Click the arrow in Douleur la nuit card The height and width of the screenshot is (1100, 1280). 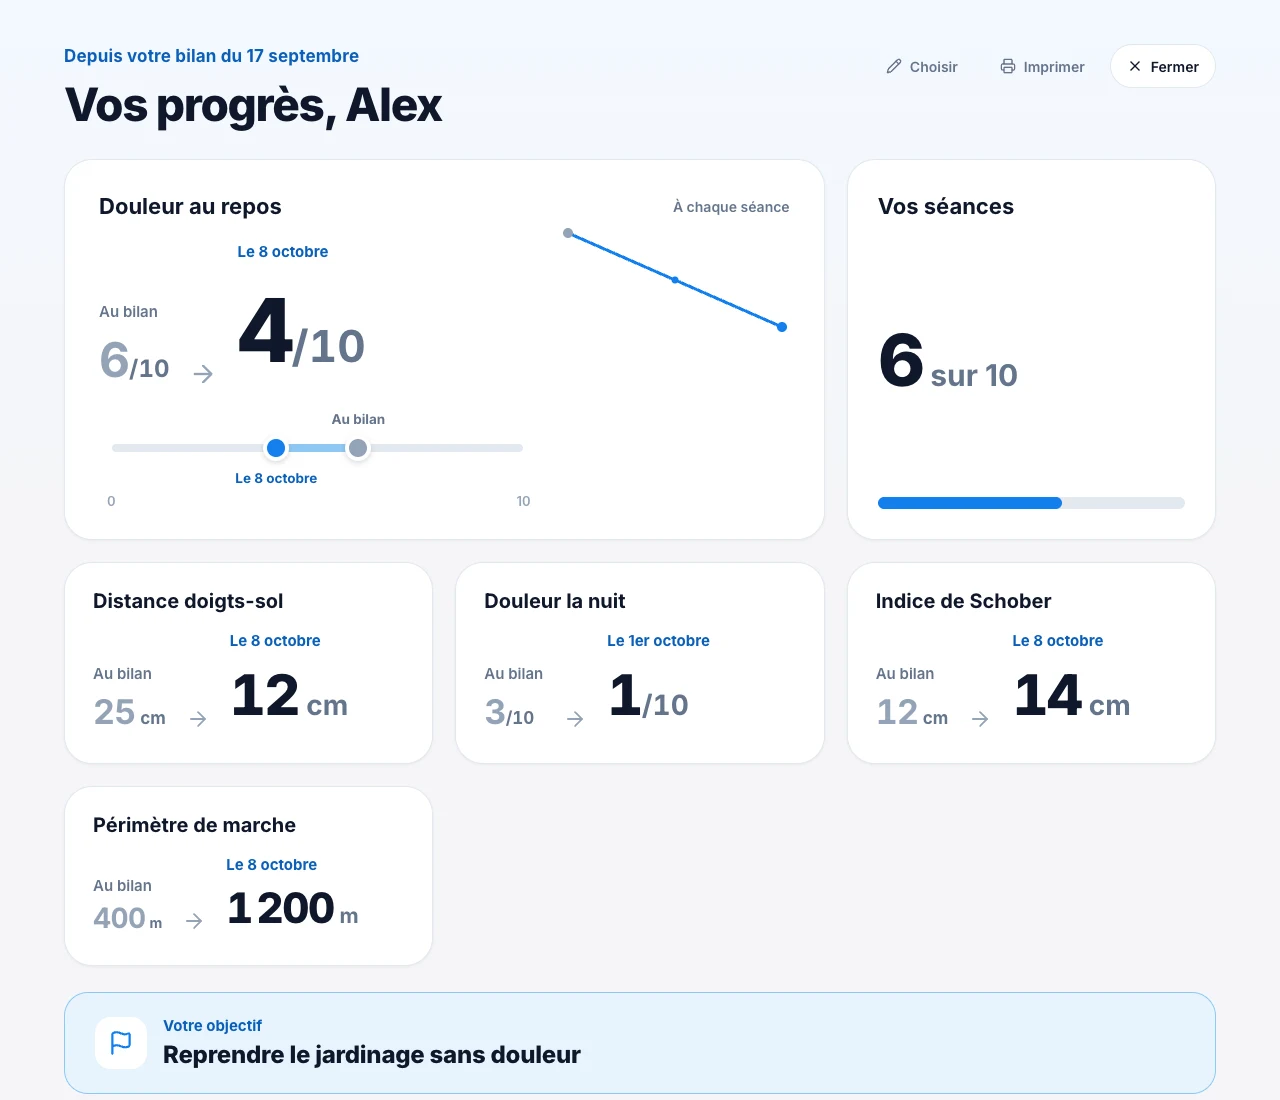point(575,719)
